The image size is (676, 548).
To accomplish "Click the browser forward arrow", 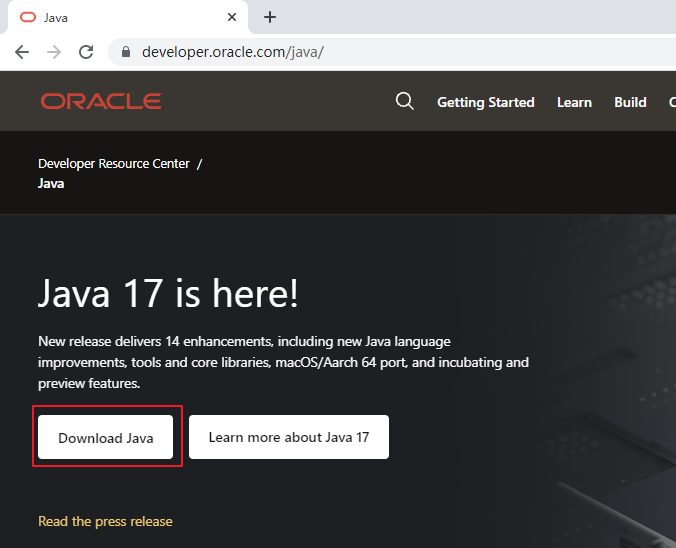I will (54, 52).
